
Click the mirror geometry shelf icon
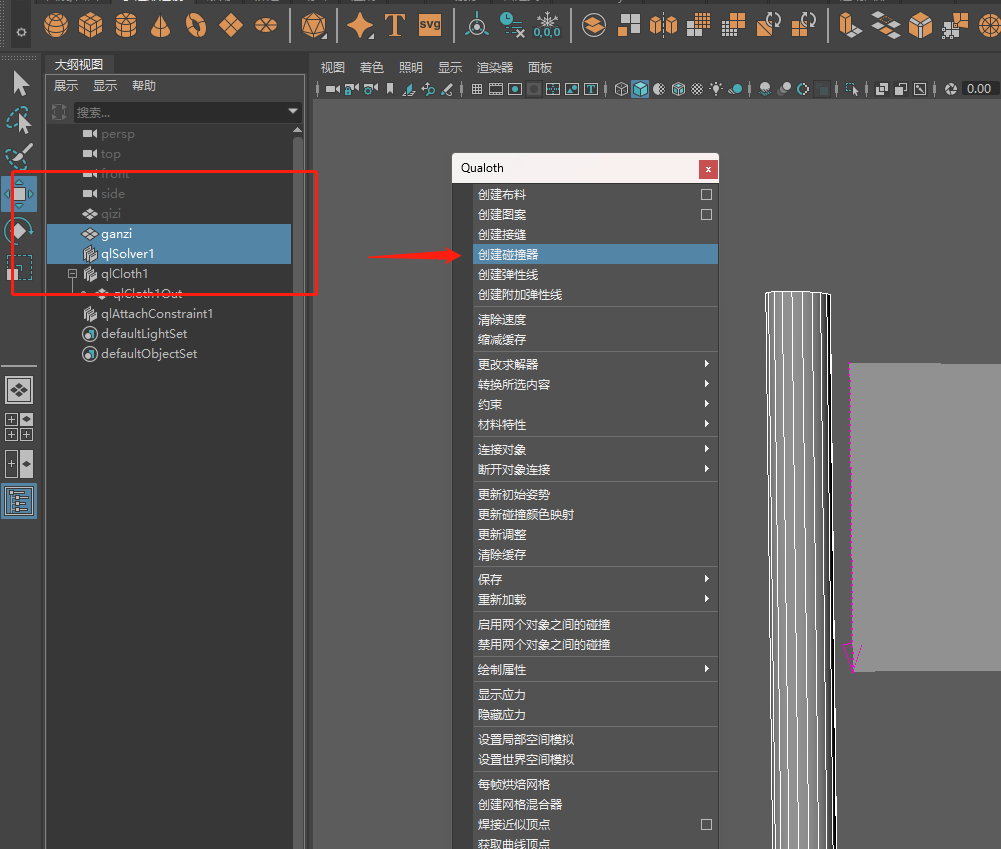point(663,26)
